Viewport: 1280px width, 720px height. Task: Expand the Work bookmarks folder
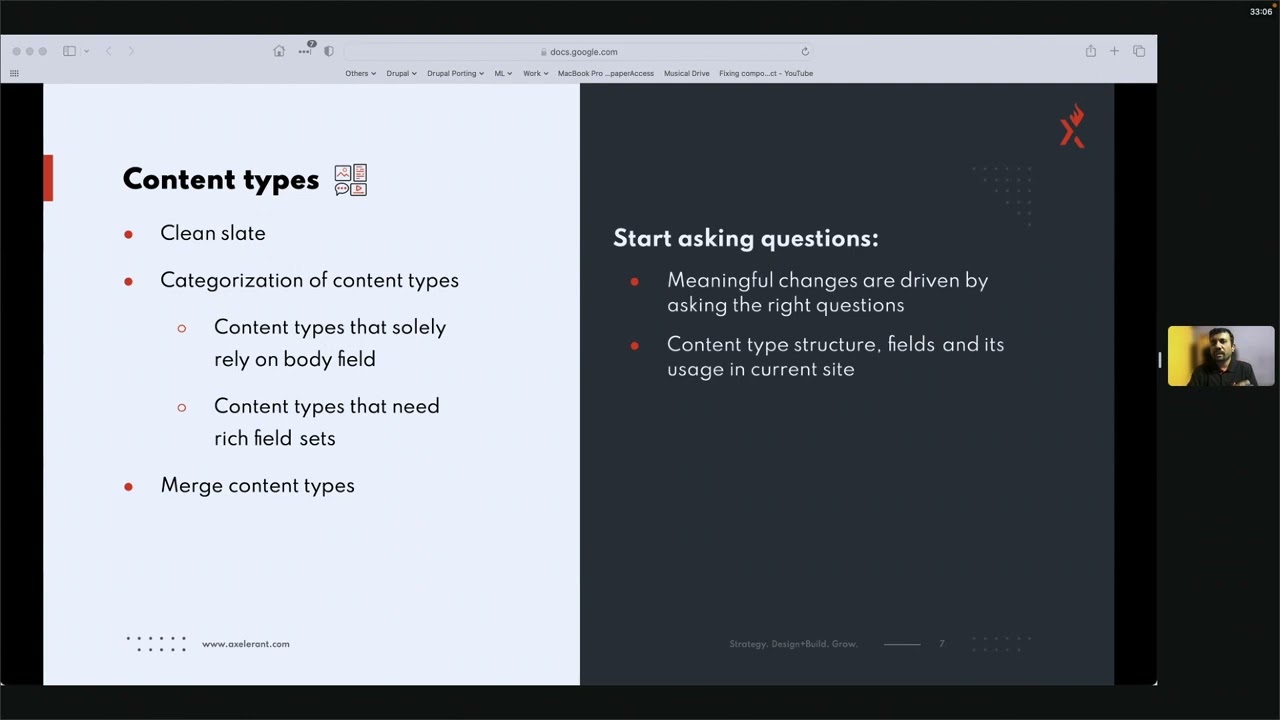pyautogui.click(x=535, y=73)
